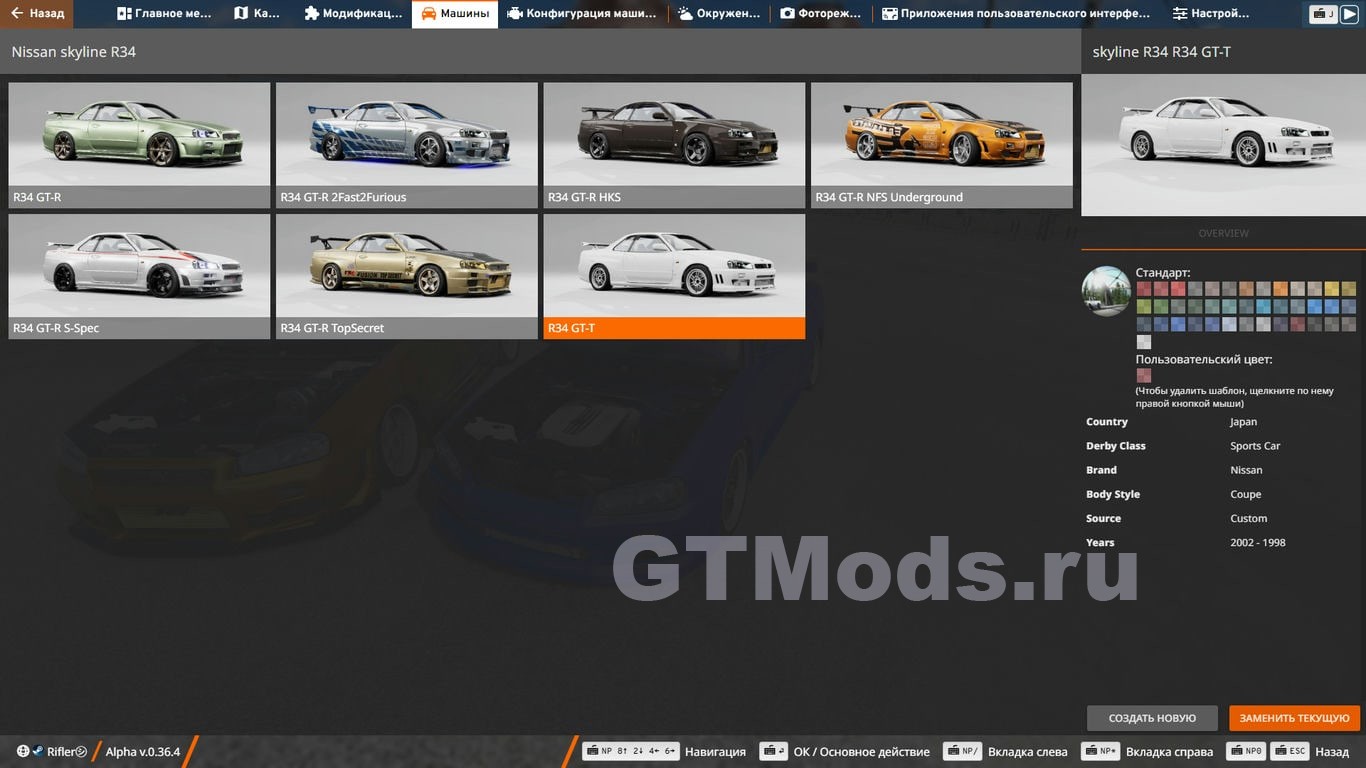Click the Custom source value
The height and width of the screenshot is (768, 1366).
[1248, 518]
